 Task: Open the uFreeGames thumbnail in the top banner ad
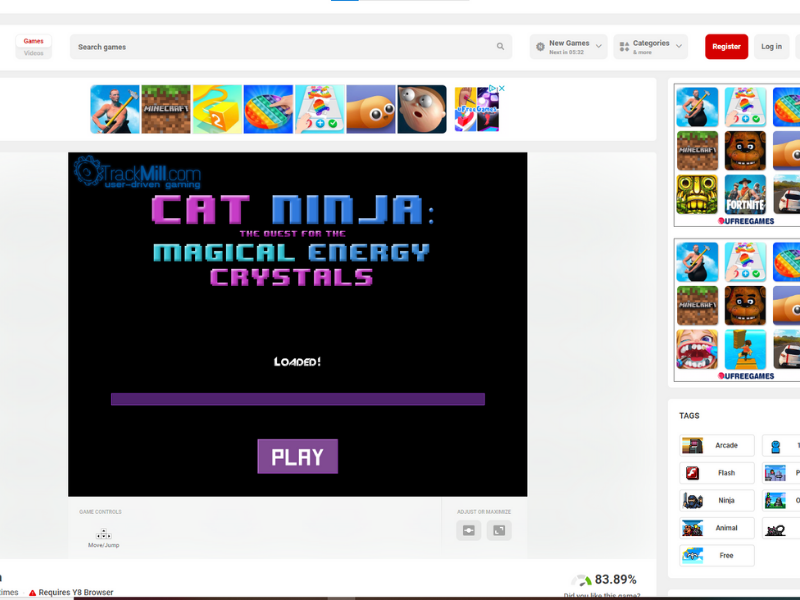[476, 109]
